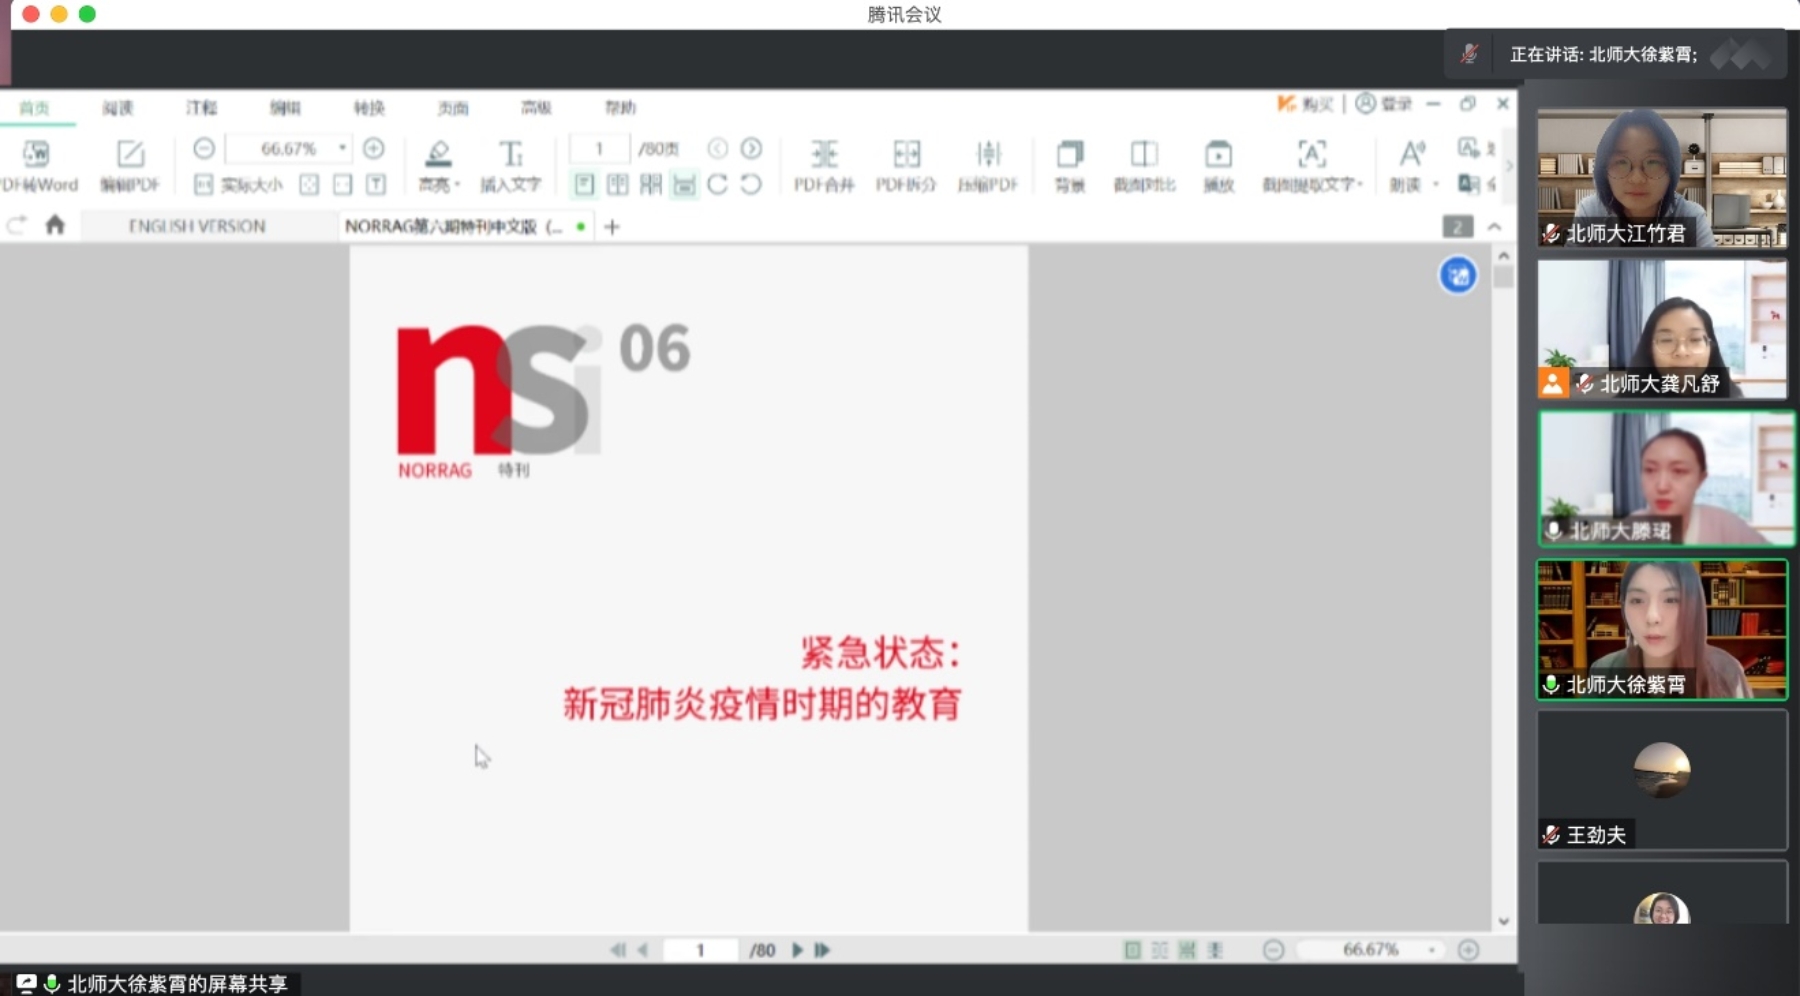Open the 注释 ribbon tab
1800x996 pixels.
tap(201, 108)
